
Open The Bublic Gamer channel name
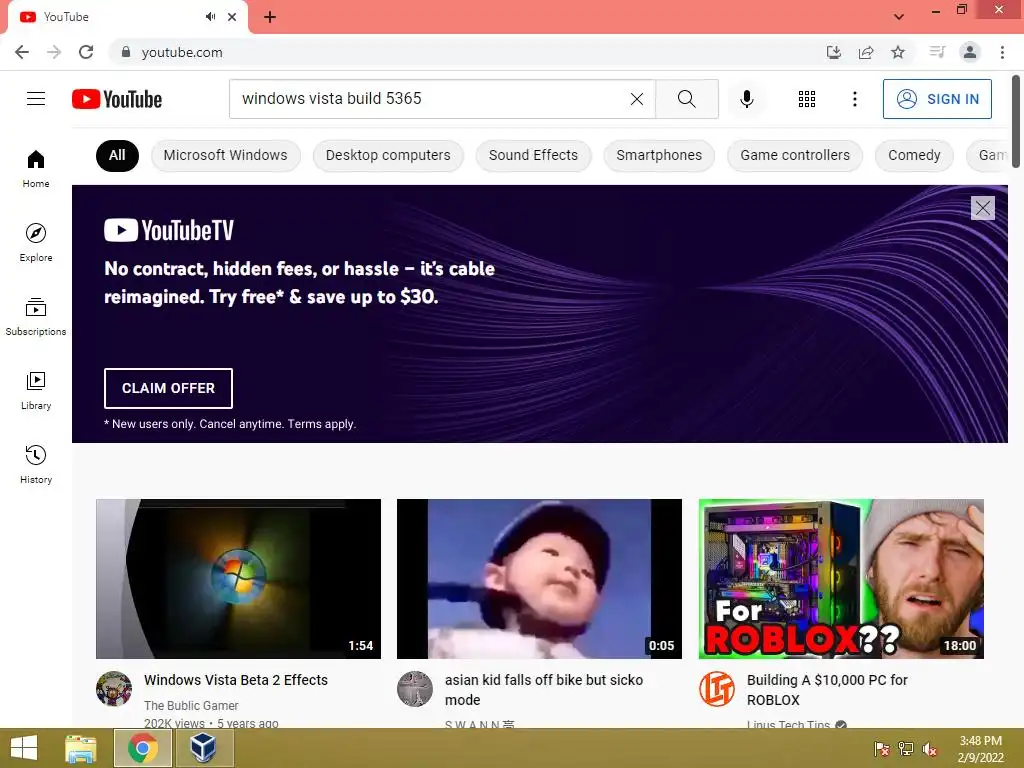coord(191,705)
